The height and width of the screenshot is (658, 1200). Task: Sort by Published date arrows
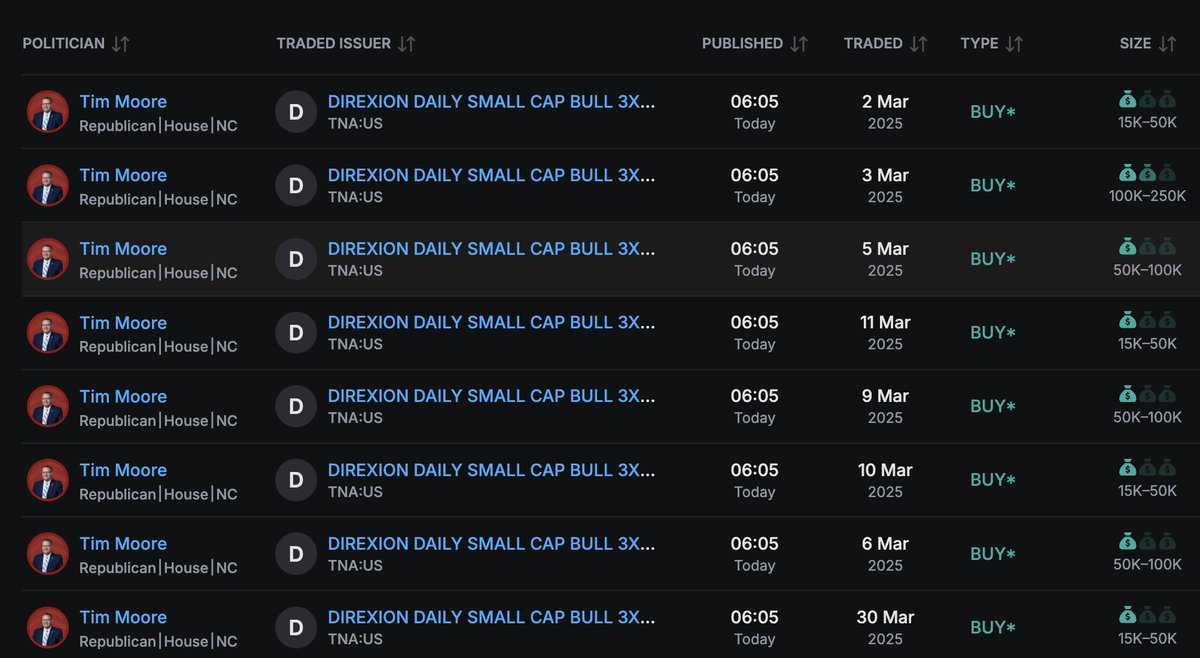click(799, 44)
